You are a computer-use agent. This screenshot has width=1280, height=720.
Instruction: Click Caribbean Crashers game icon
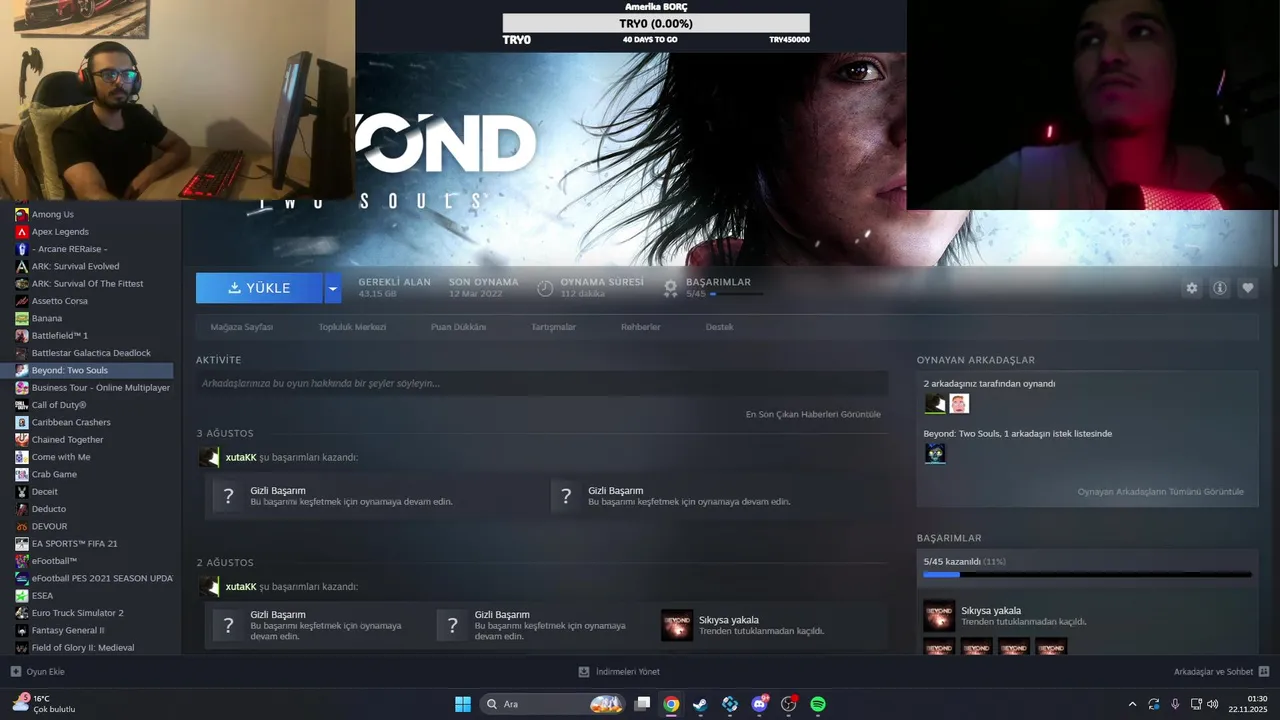point(22,422)
